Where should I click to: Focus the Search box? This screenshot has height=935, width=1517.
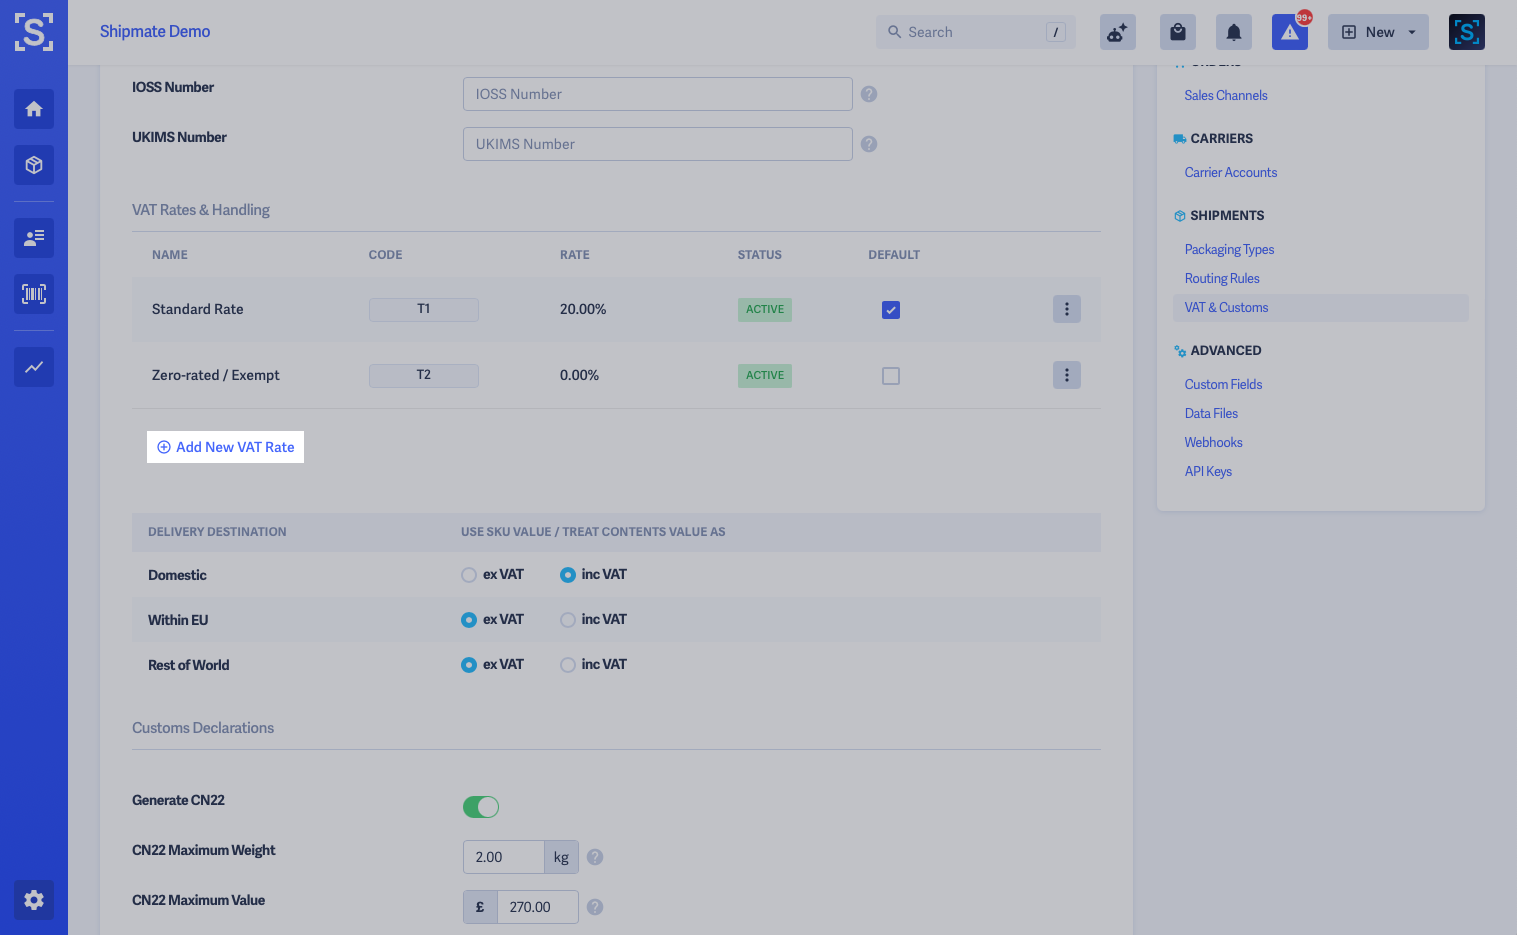[x=976, y=32]
